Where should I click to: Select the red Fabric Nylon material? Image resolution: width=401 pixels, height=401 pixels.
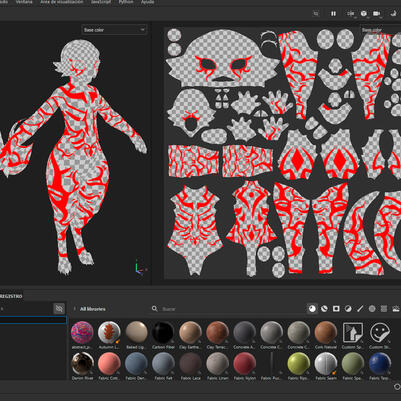[244, 363]
